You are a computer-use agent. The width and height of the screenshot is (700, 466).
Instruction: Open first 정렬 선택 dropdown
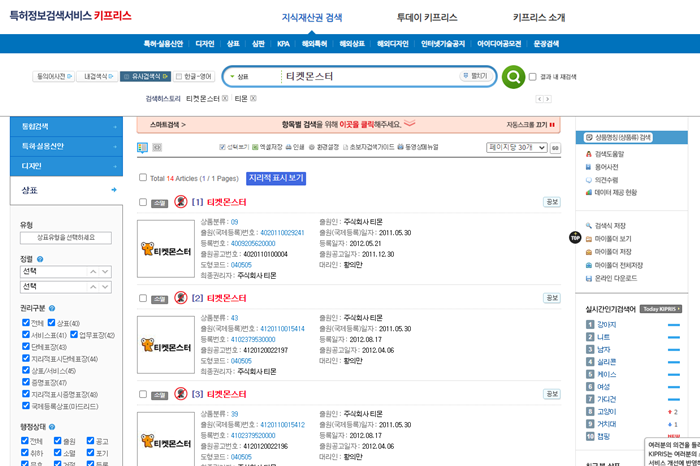(x=66, y=271)
